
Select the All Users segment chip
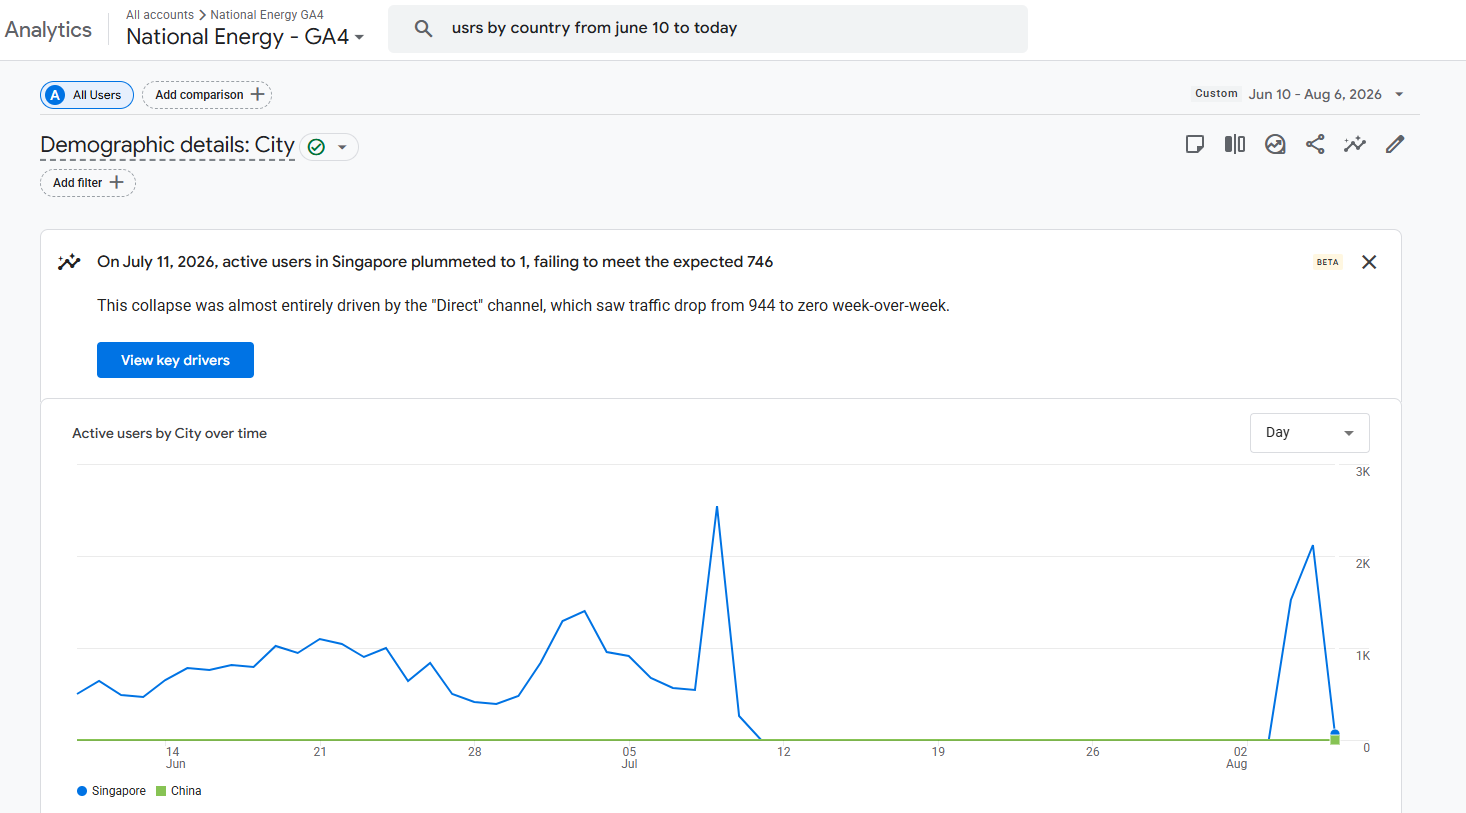(x=87, y=95)
